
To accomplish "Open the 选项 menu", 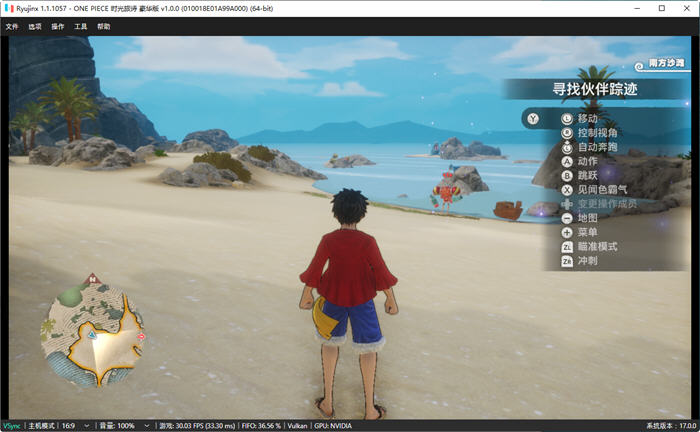I will (x=35, y=26).
